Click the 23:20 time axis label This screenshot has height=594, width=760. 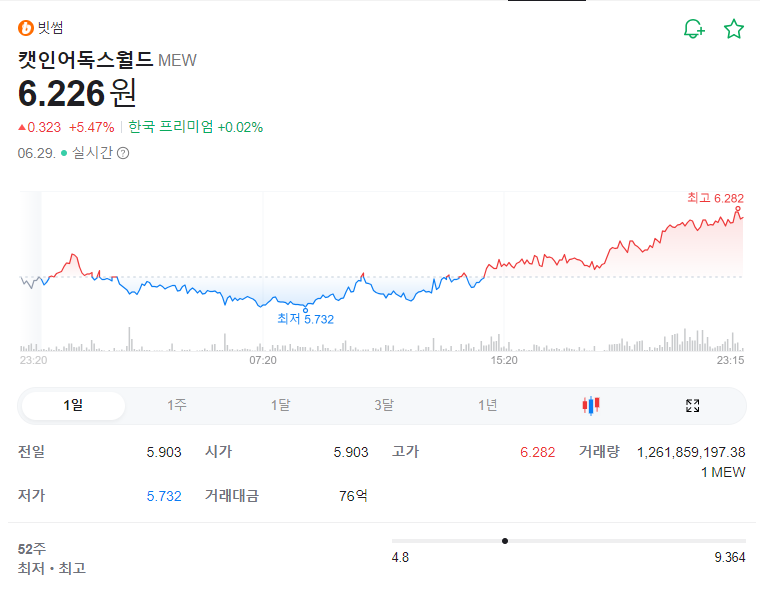[33, 360]
